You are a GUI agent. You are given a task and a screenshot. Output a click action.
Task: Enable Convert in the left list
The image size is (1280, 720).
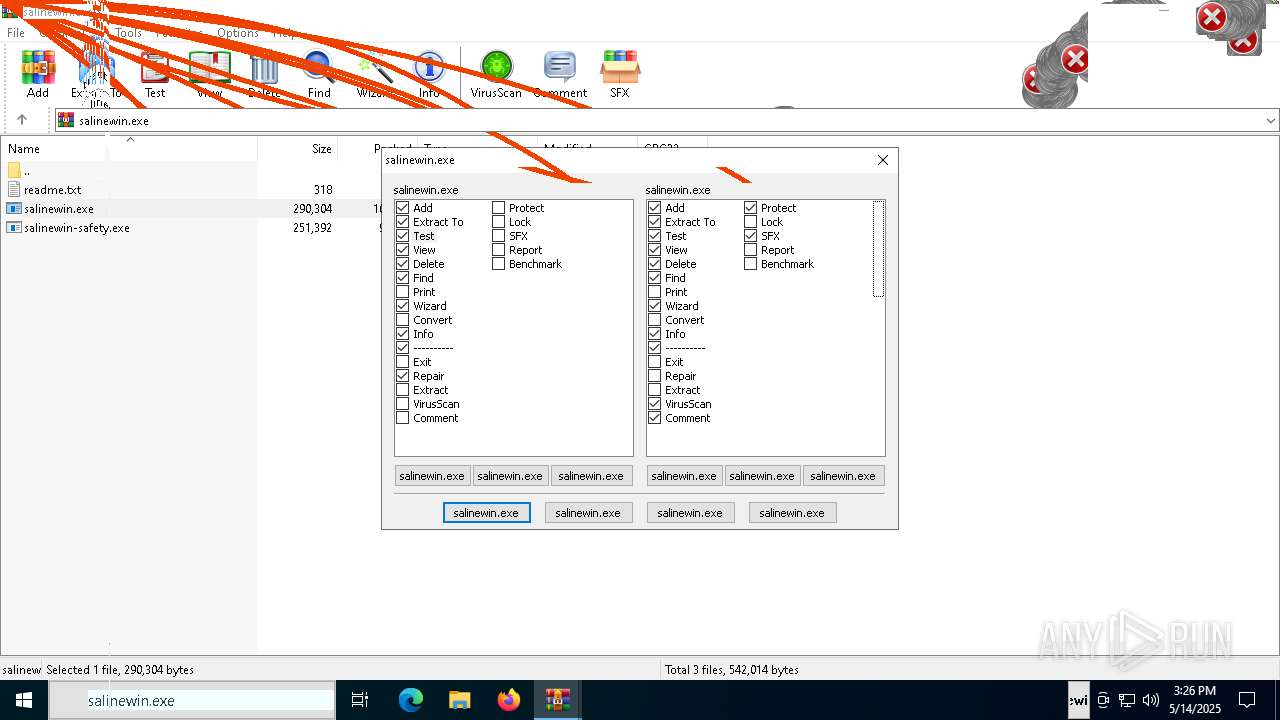click(x=403, y=320)
